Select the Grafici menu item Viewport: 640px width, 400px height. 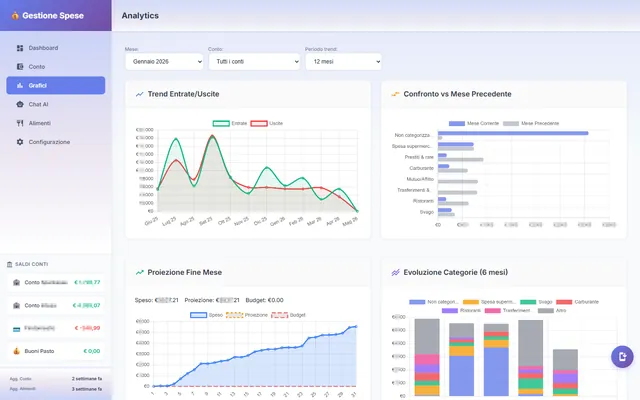56,85
